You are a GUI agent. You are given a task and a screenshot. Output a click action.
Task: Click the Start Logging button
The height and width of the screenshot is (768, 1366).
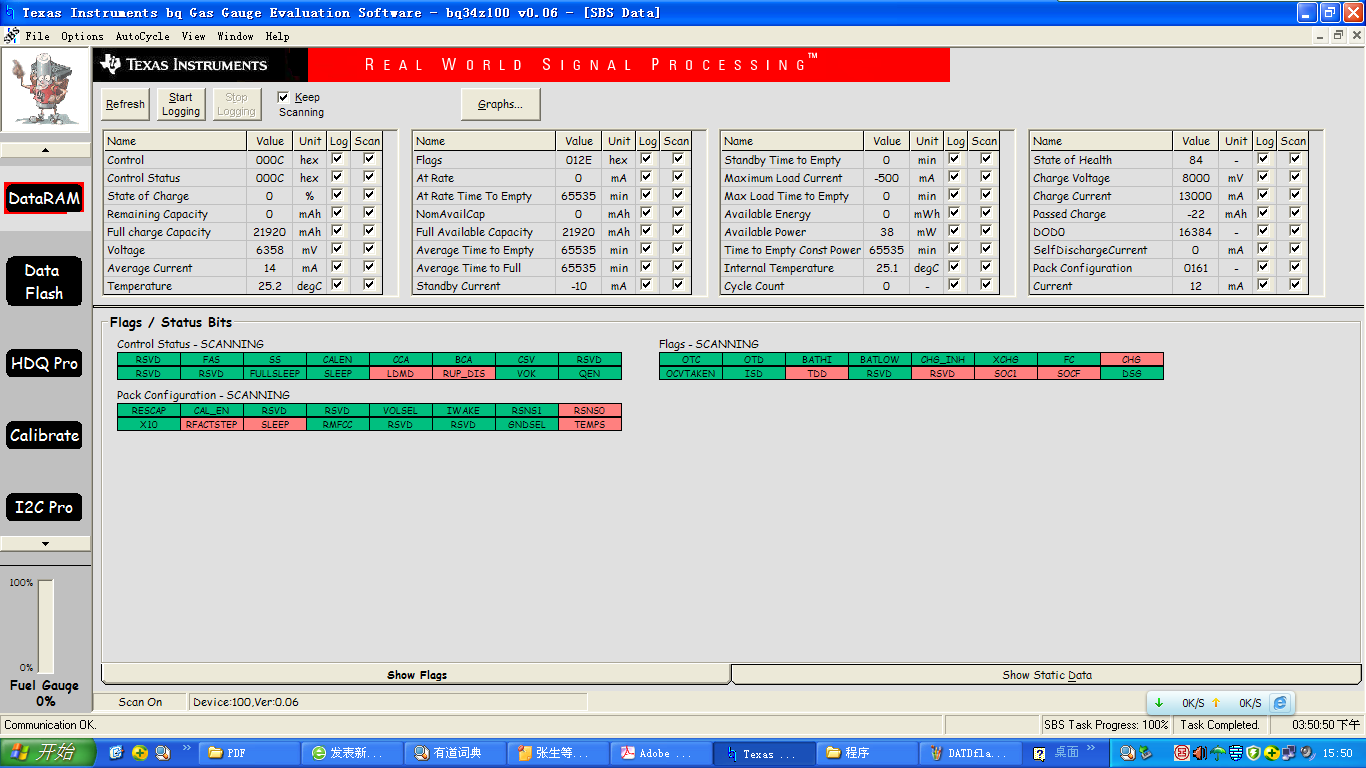pos(181,104)
